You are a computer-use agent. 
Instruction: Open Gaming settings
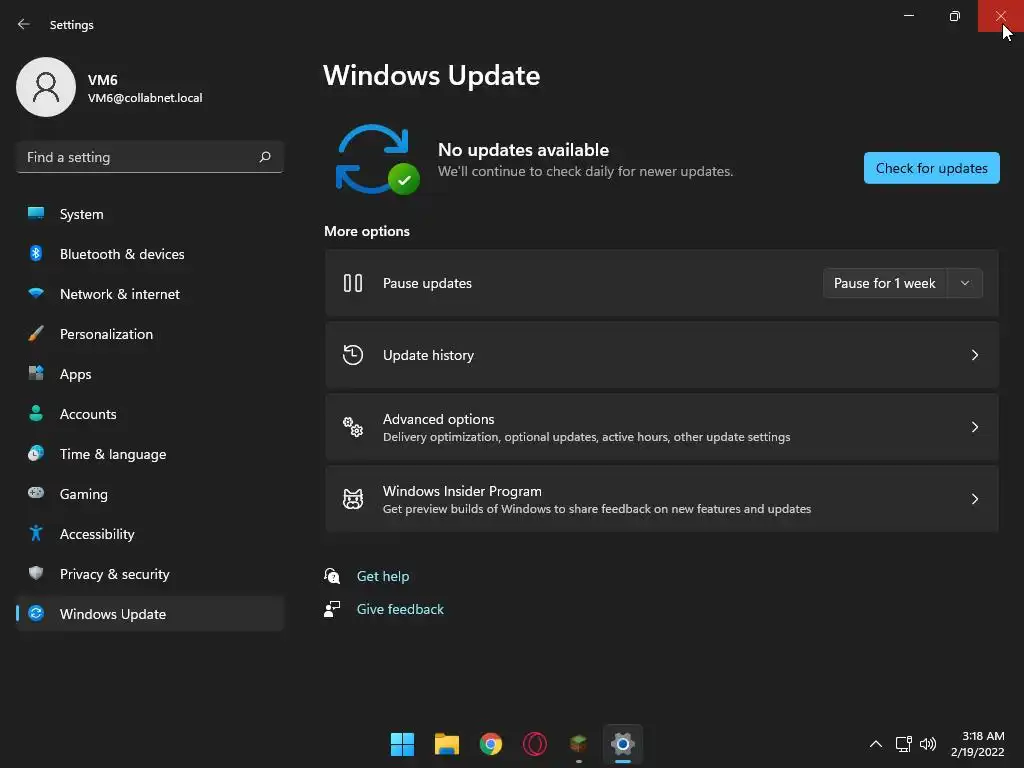150,493
